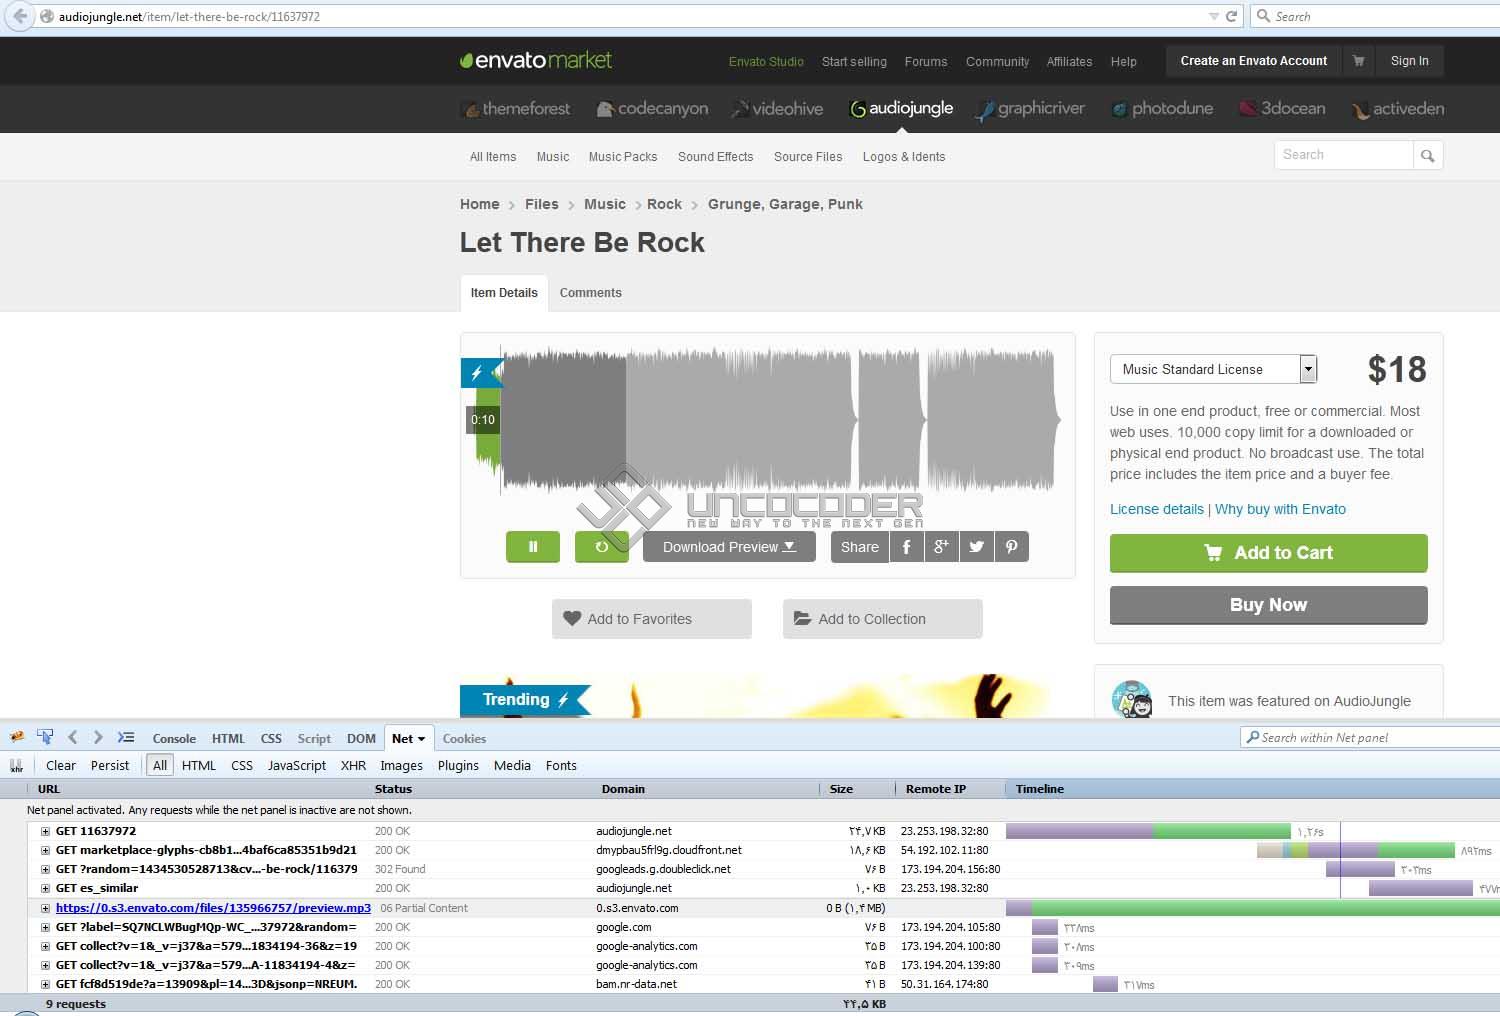Clear the Net panel request list
The height and width of the screenshot is (1016, 1500).
click(x=60, y=766)
